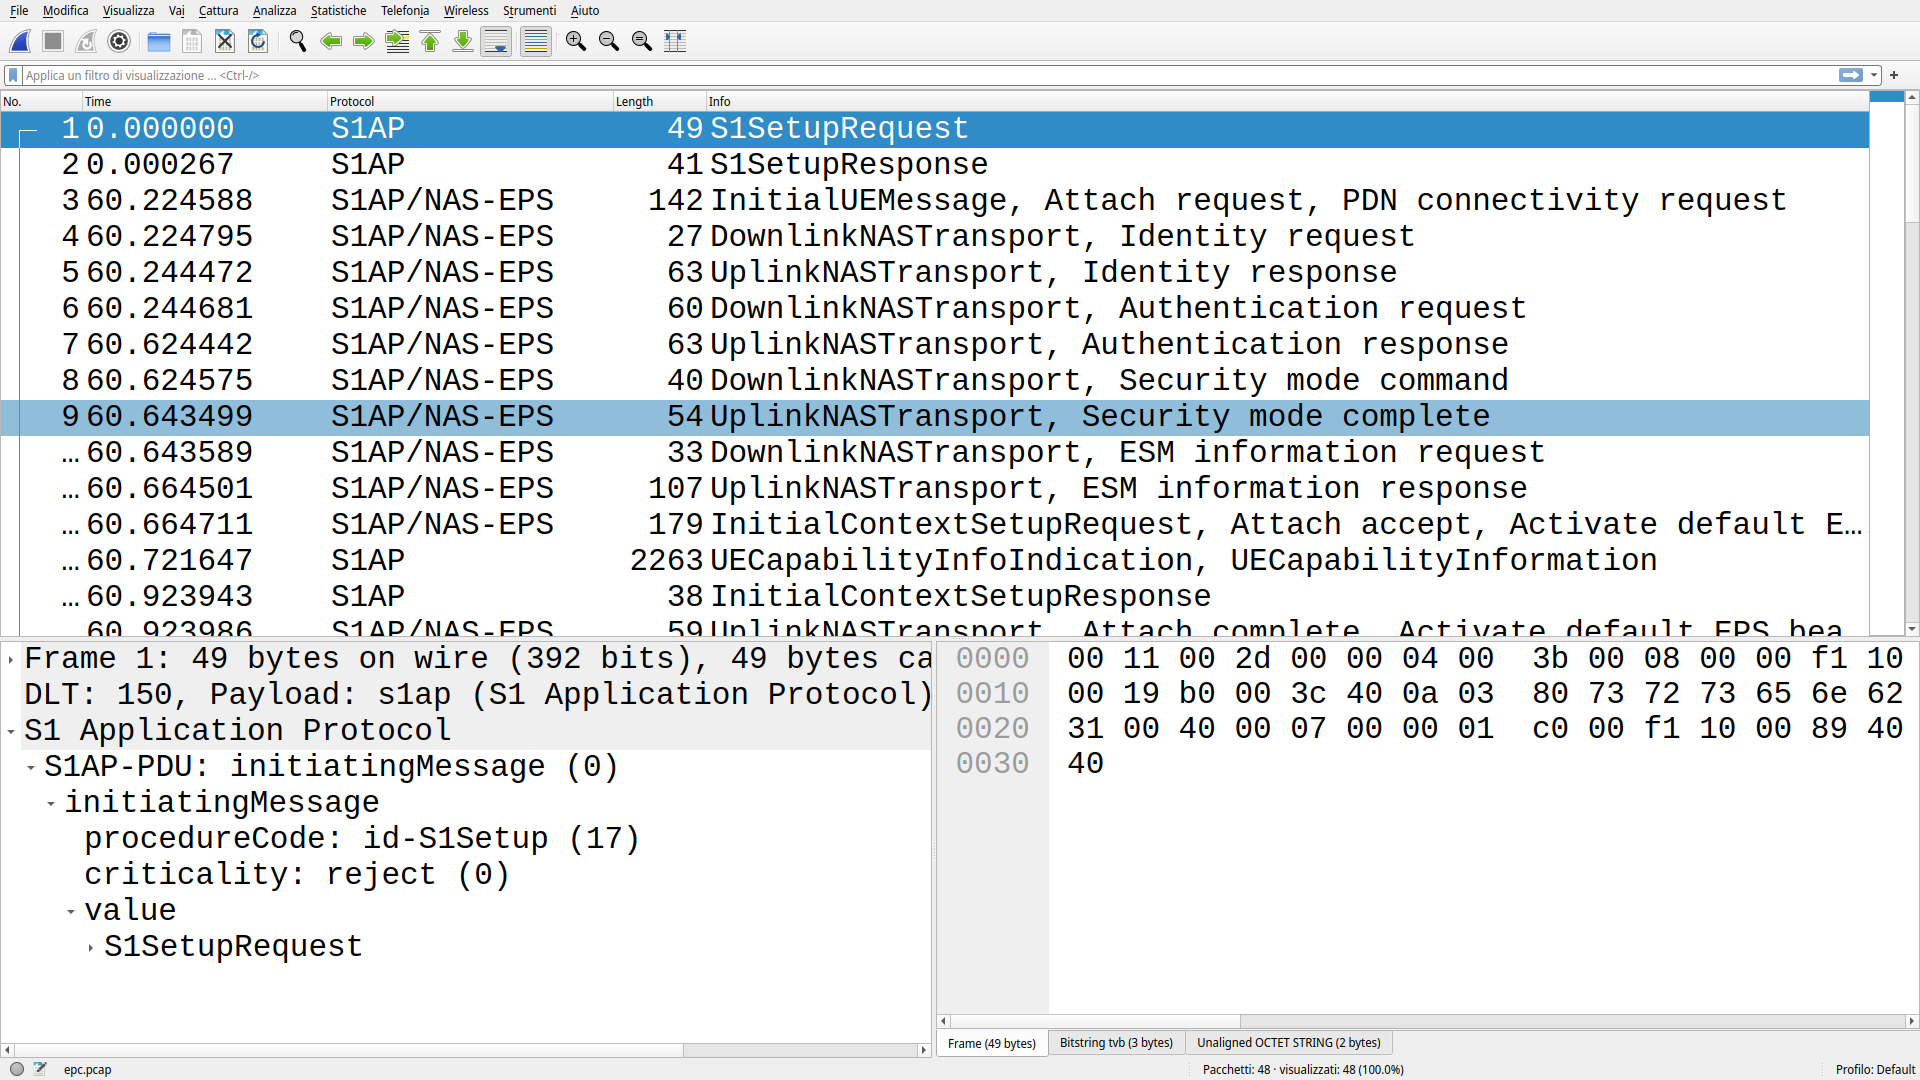Select the ESM information response packet
Image resolution: width=1920 pixels, height=1080 pixels.
tap(934, 488)
